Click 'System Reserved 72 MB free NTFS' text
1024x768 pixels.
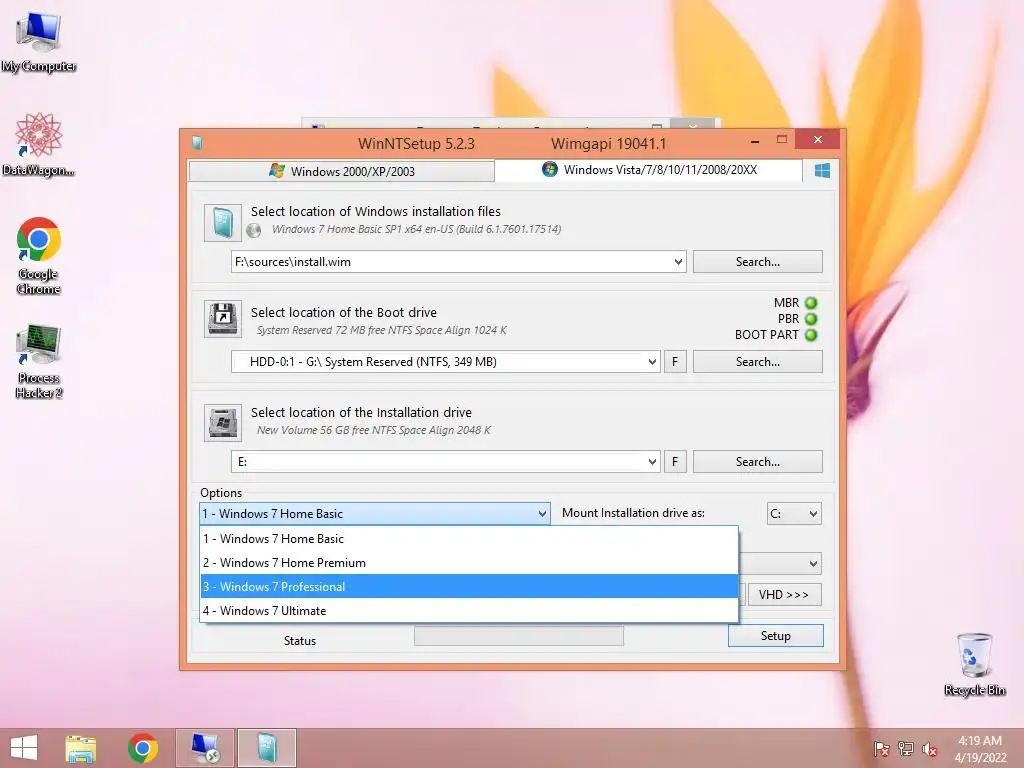pos(382,330)
